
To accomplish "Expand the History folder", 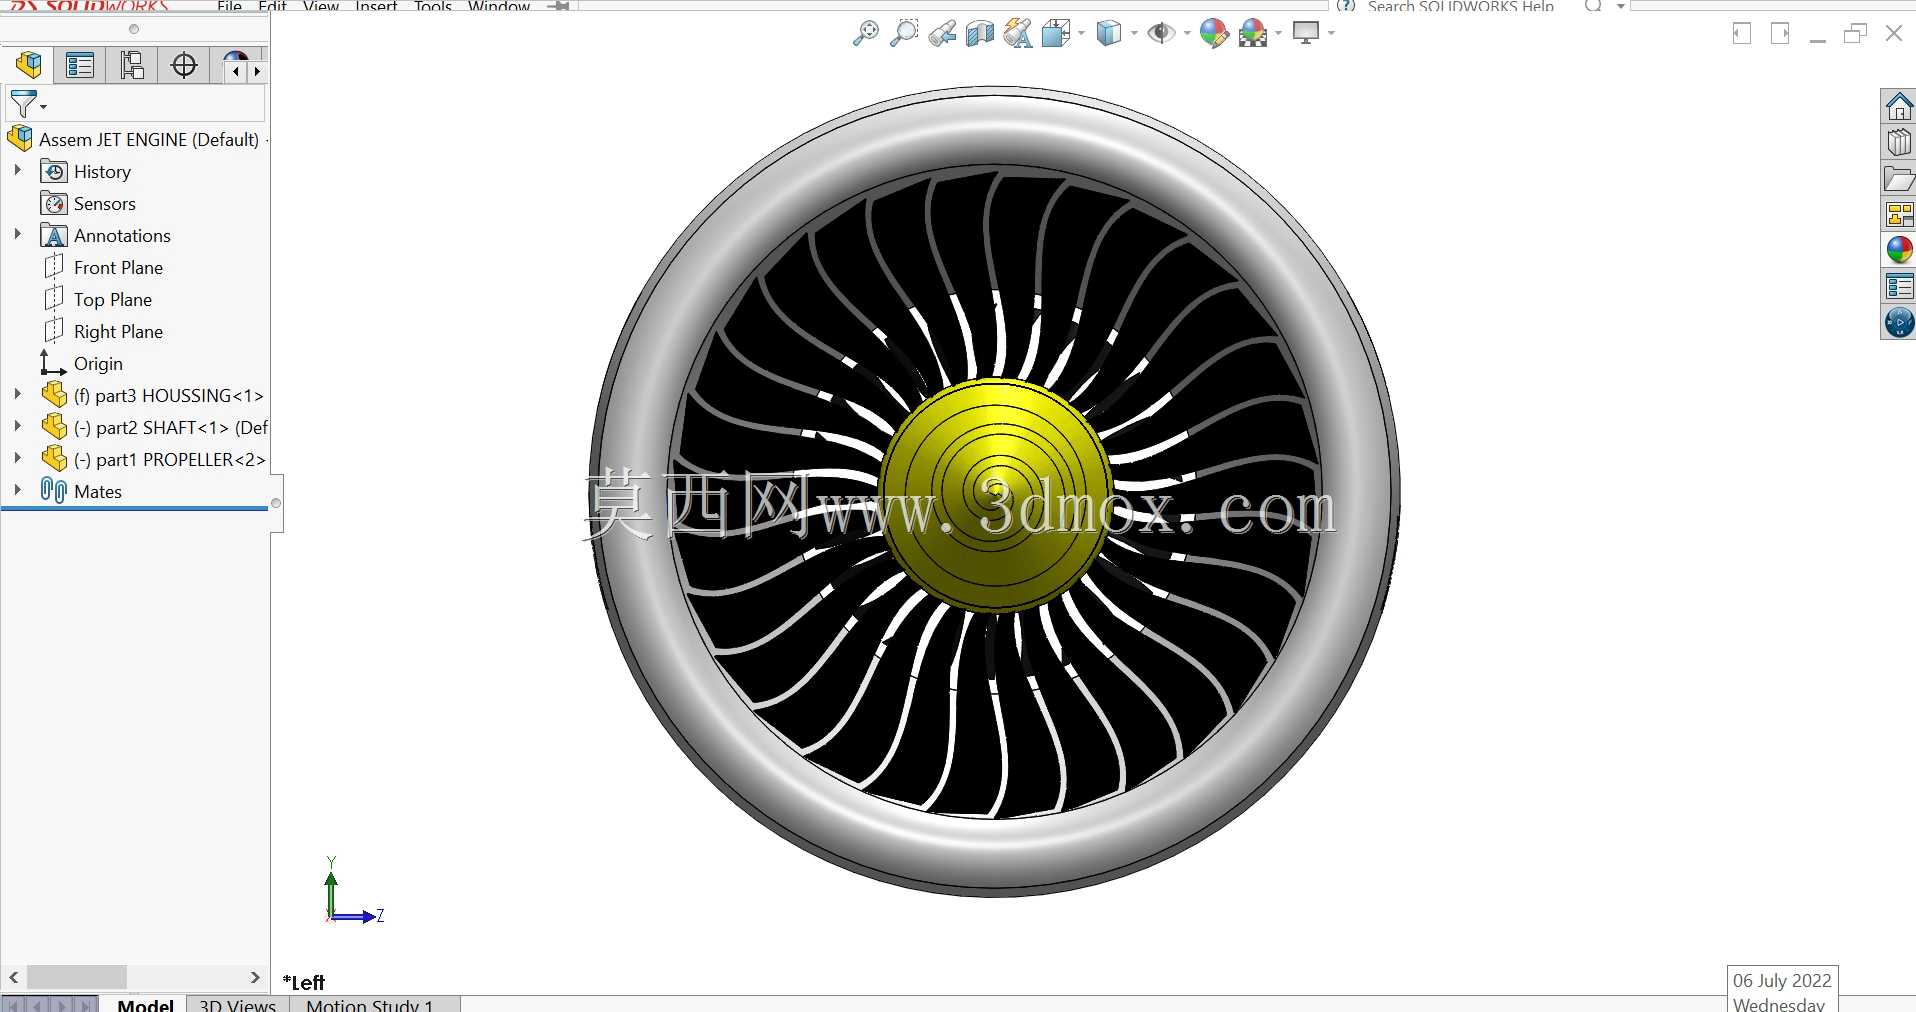I will coord(17,171).
